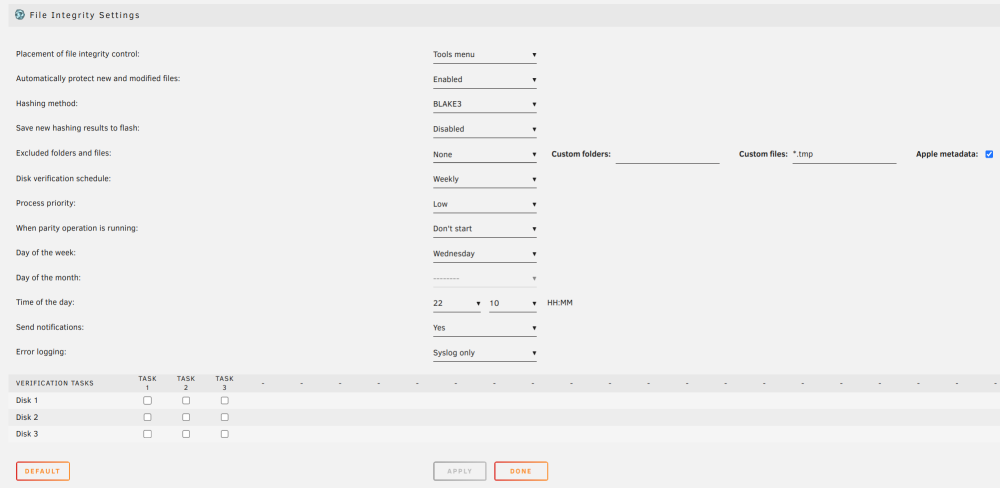1000x488 pixels.
Task: Open the Hashing method BLAKE3 dropdown
Action: (x=485, y=104)
